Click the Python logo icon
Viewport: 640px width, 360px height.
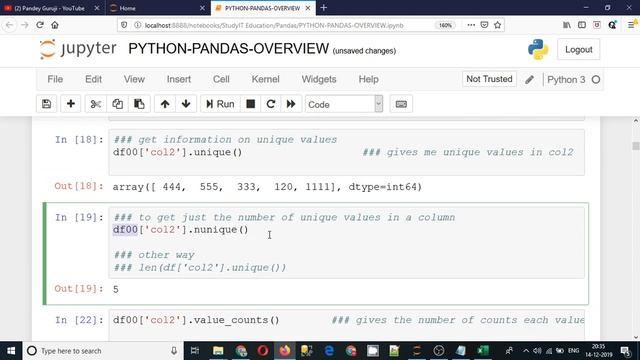click(538, 49)
